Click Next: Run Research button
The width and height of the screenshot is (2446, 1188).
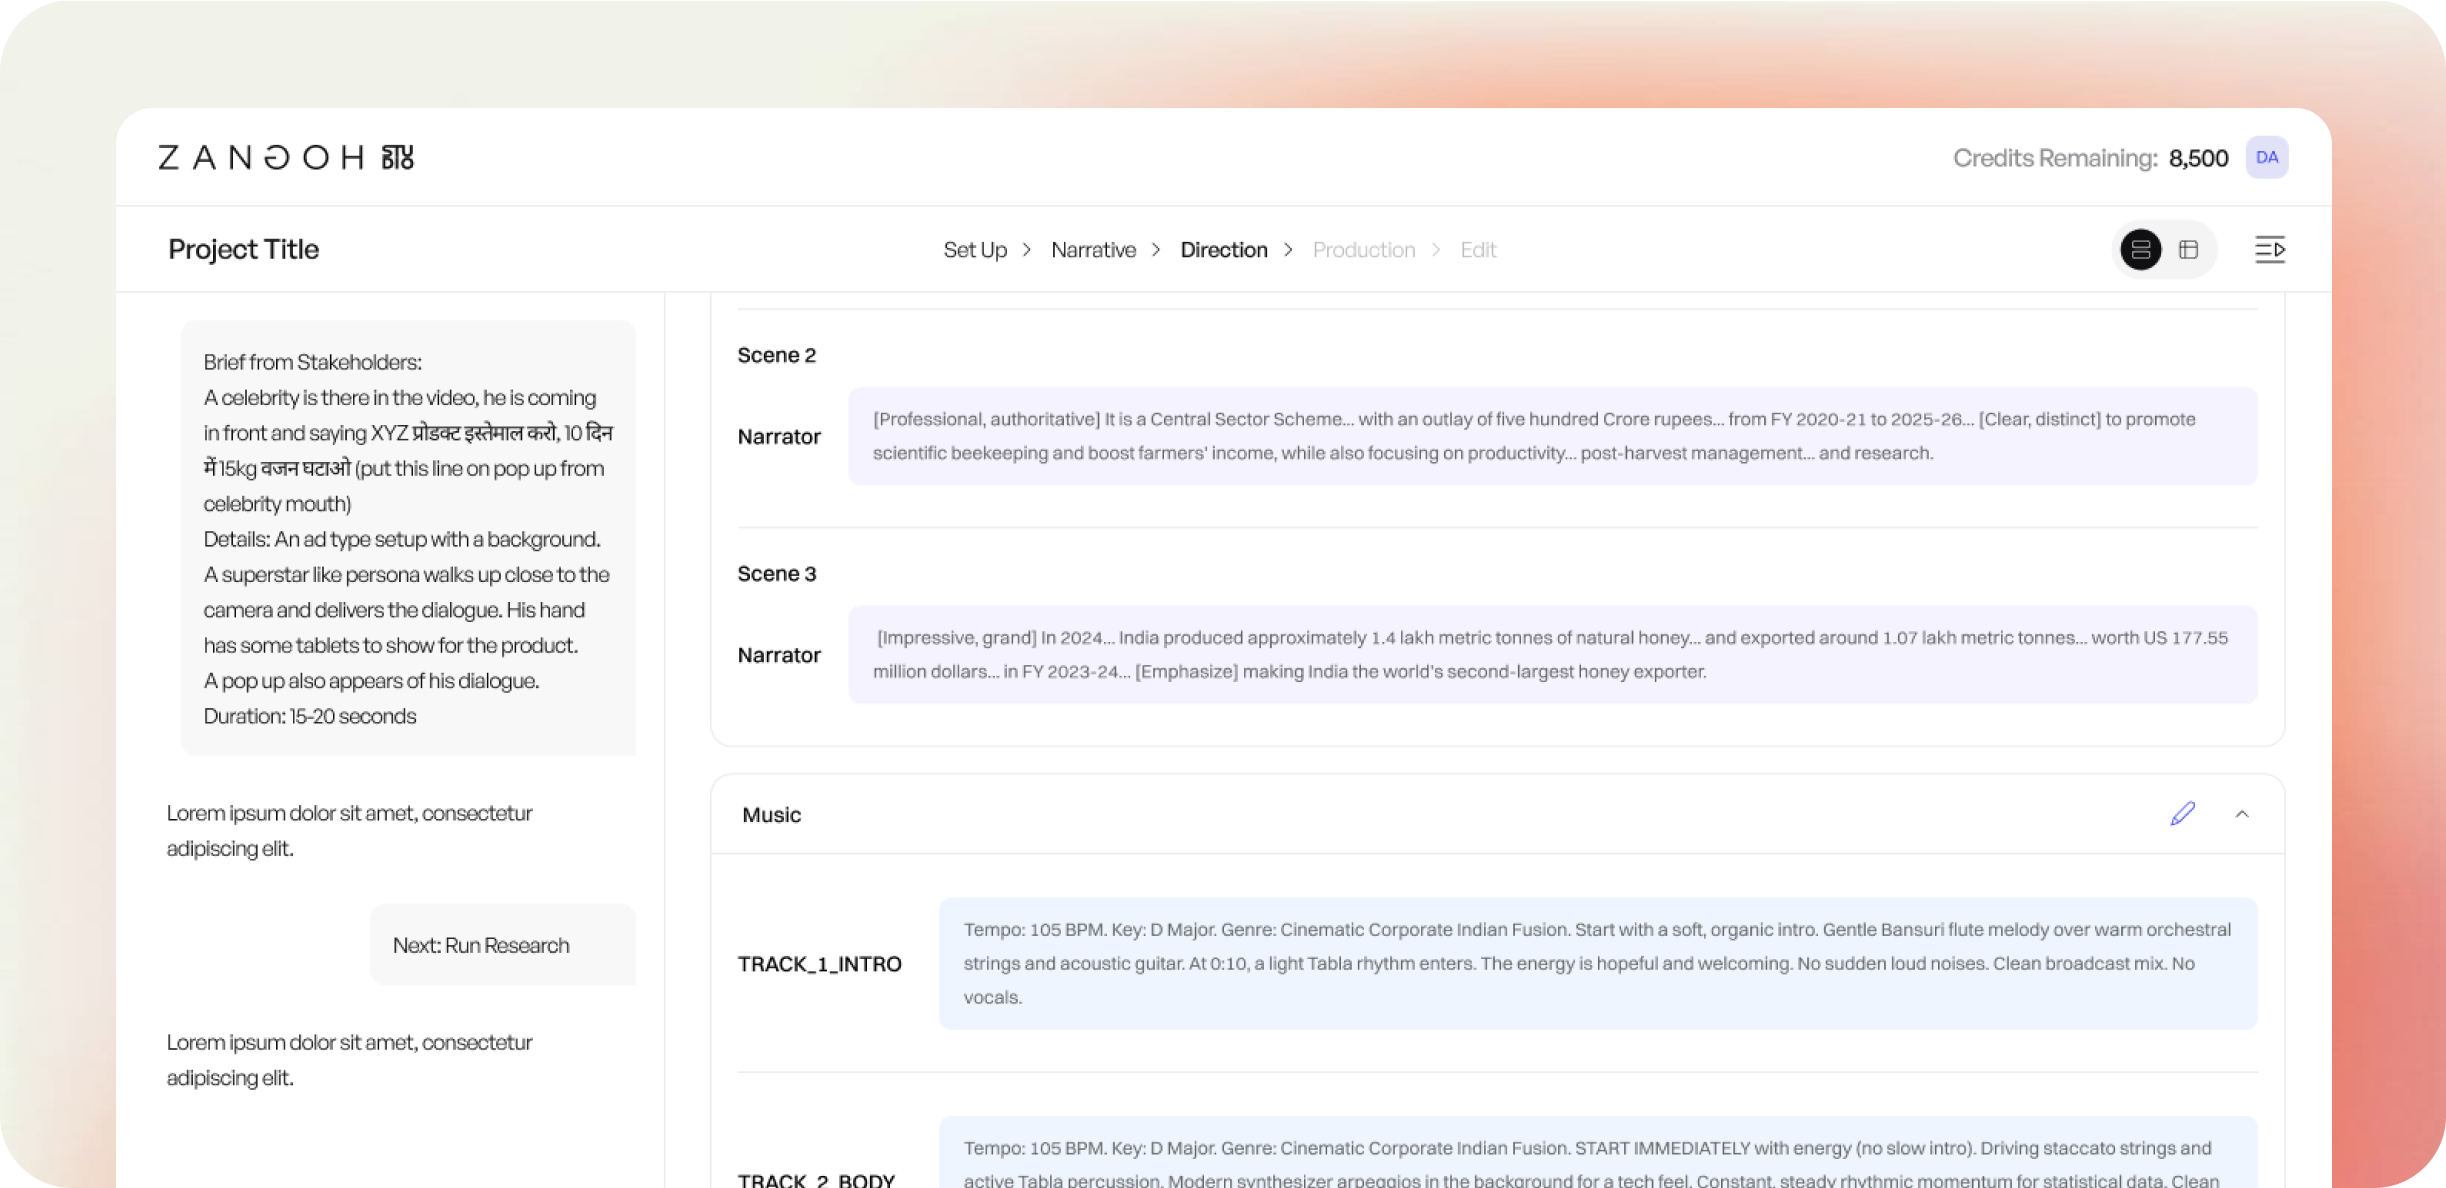coord(503,945)
